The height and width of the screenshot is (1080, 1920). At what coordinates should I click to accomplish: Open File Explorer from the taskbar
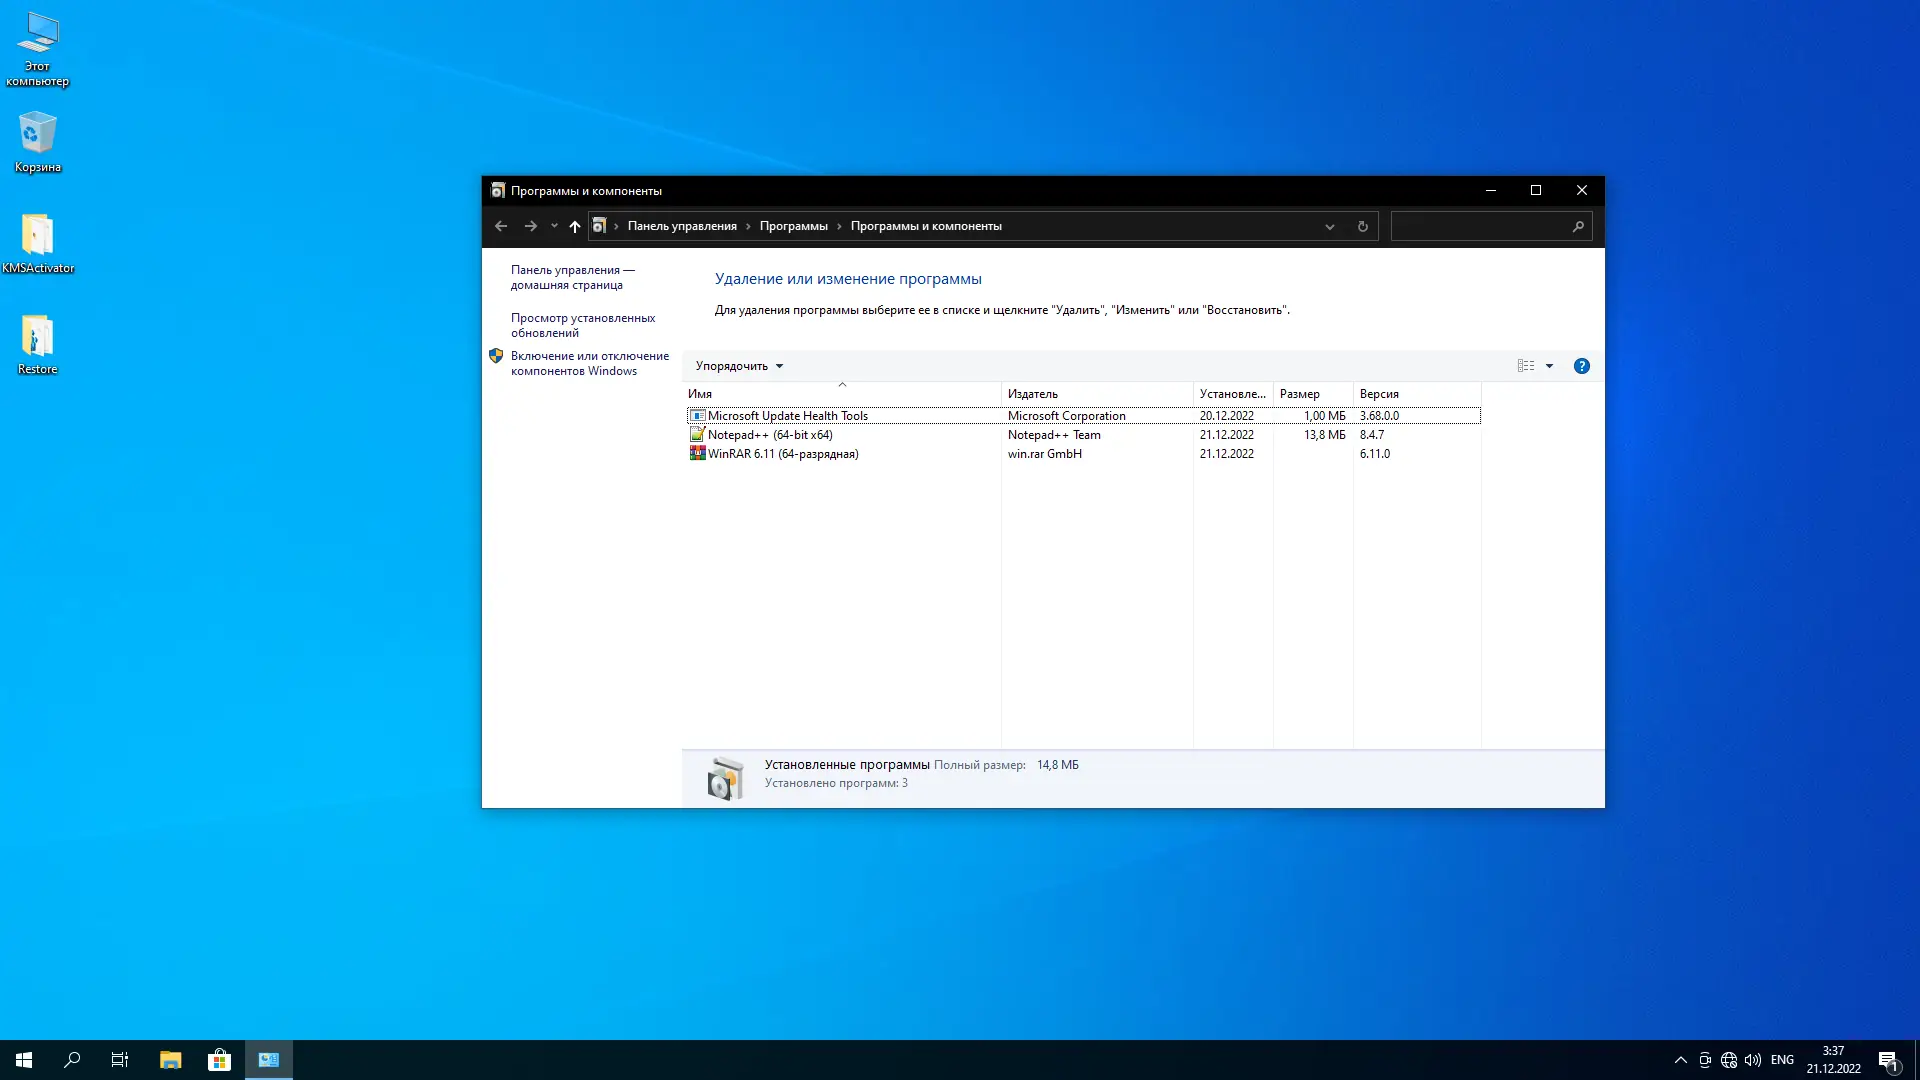click(170, 1060)
